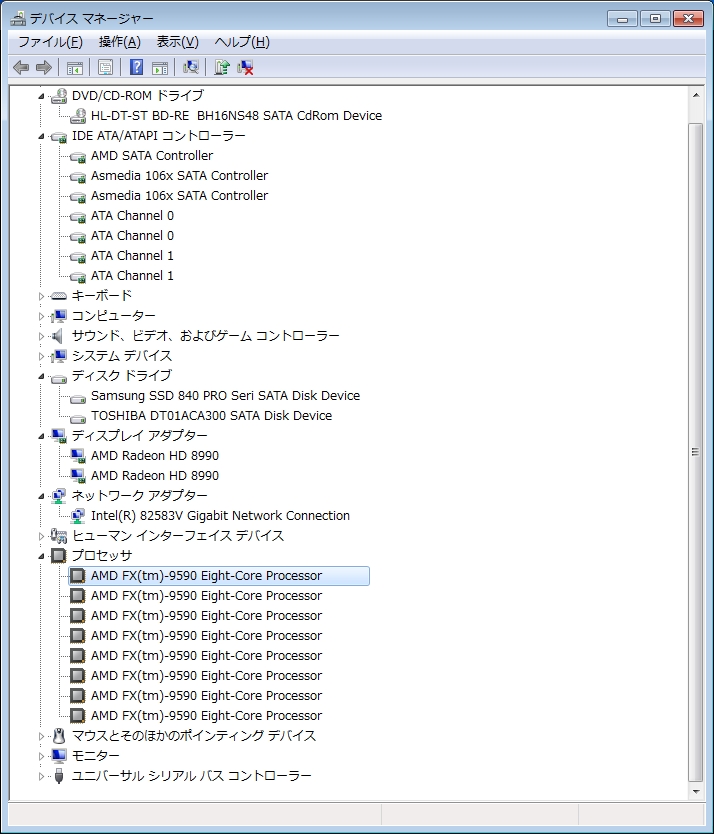Expand the サウンド、ビデオ、およびゲーム コントローラー node
This screenshot has height=834, width=714.
(41, 336)
